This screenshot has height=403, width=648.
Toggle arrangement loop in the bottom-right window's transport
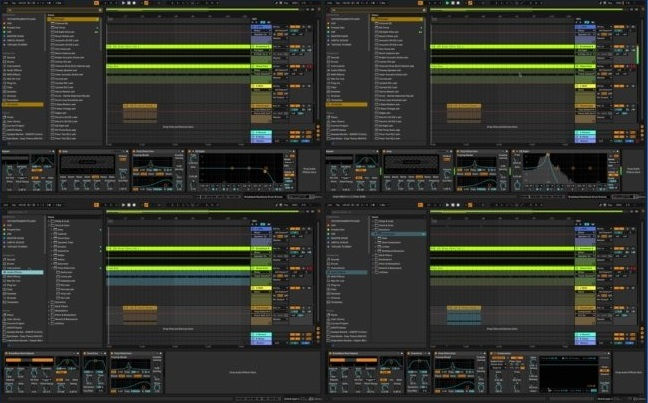470,207
